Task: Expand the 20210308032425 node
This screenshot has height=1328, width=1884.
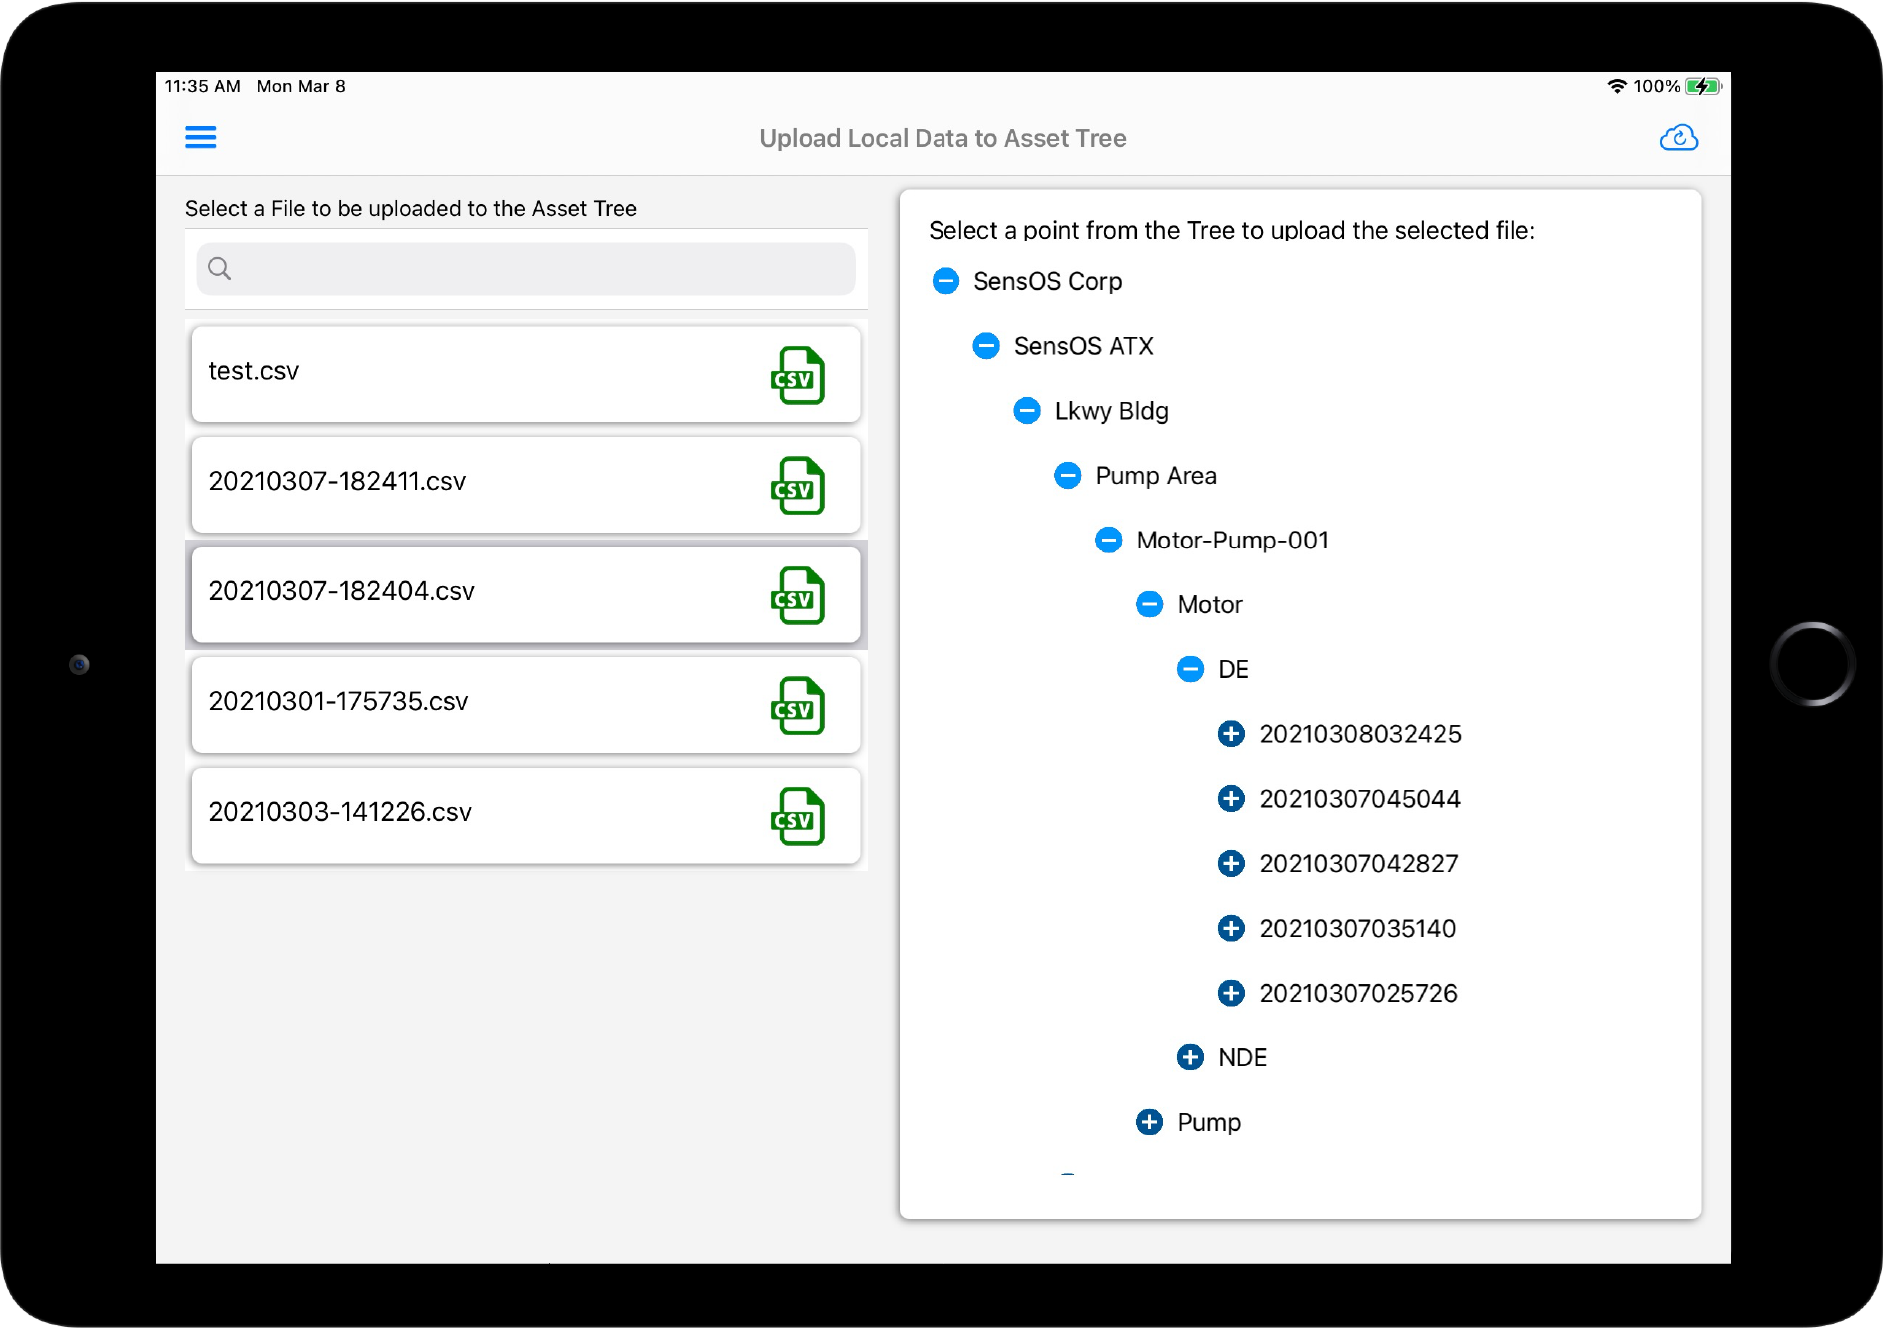Action: 1231,734
